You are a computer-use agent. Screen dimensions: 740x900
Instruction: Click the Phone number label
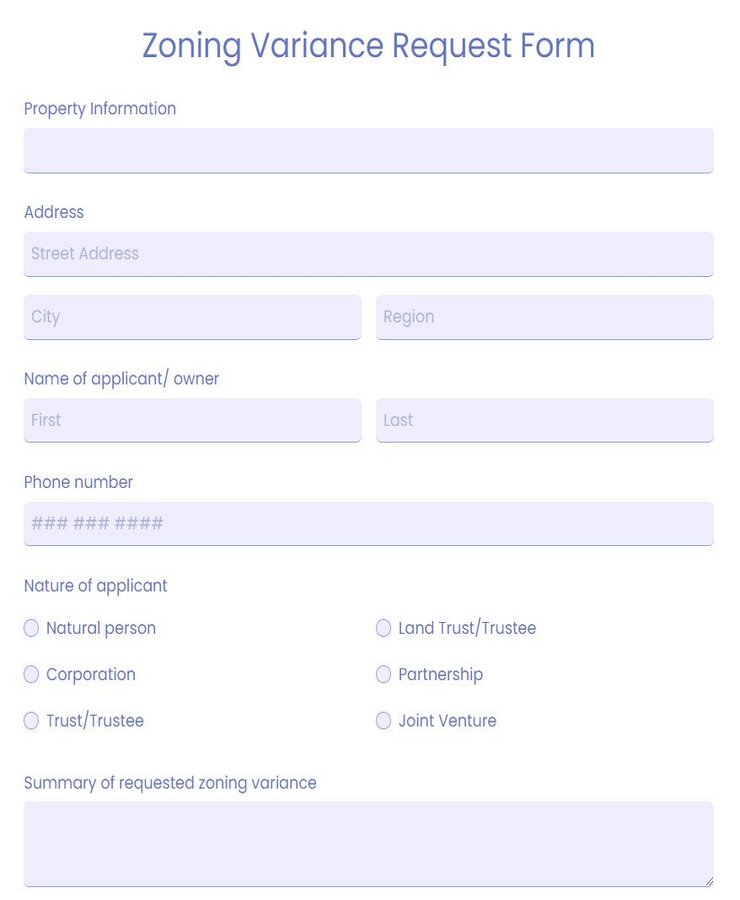point(78,482)
